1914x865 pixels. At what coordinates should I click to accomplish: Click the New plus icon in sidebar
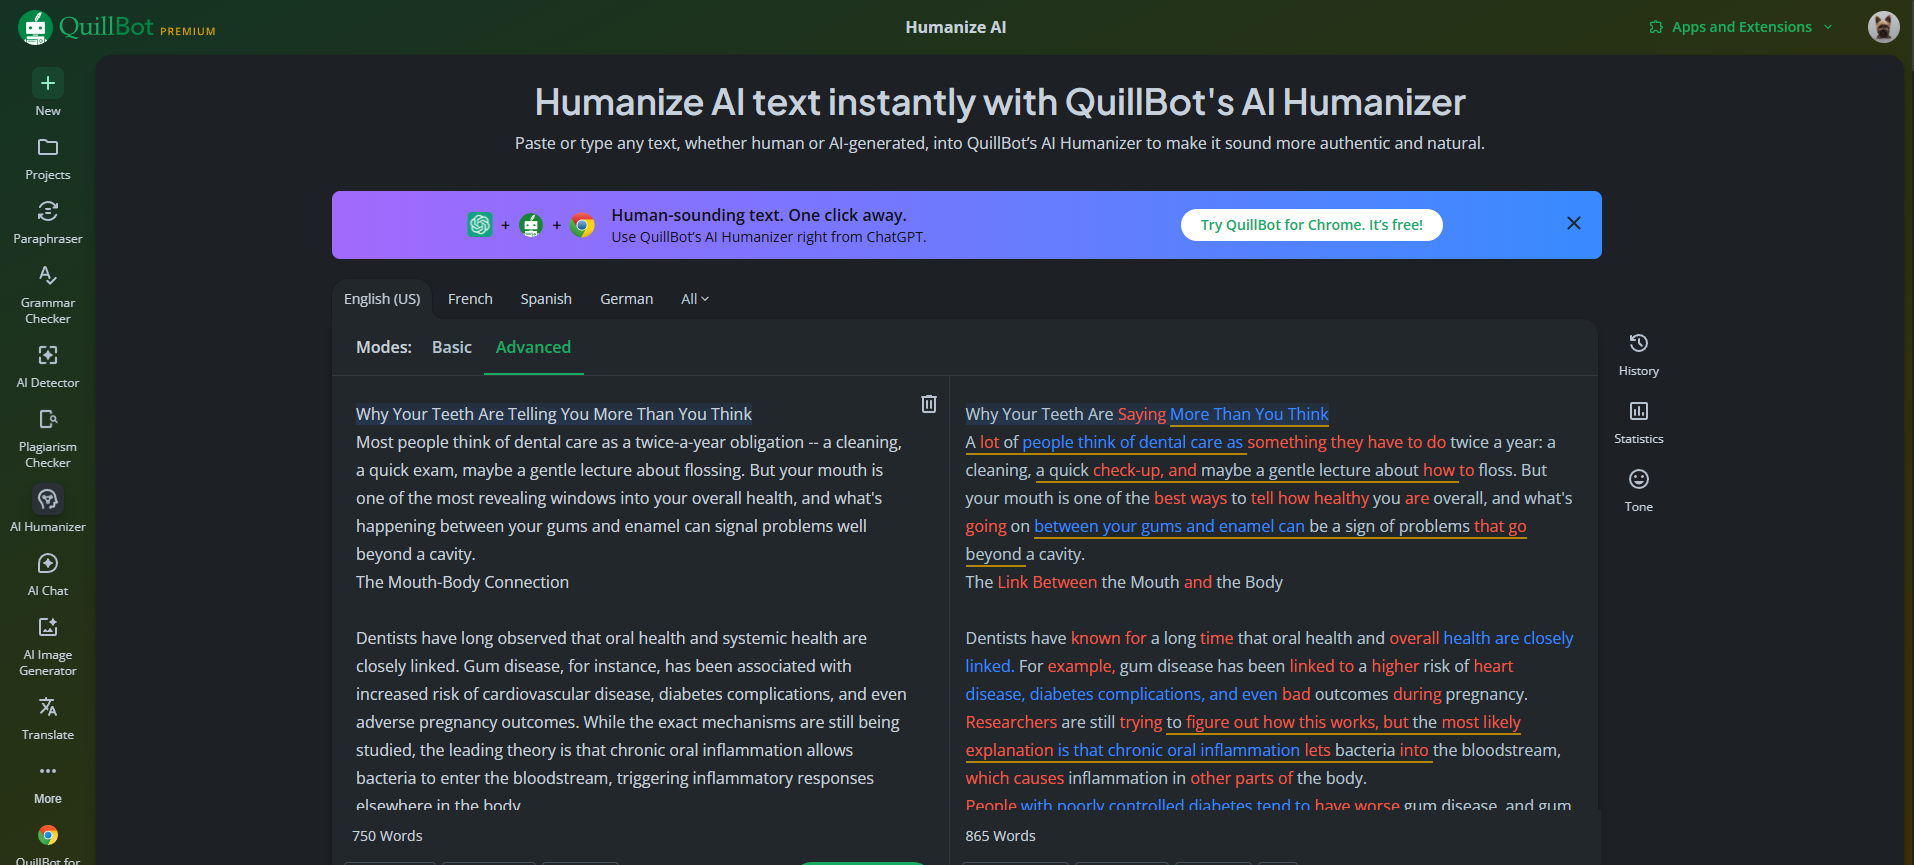(47, 84)
